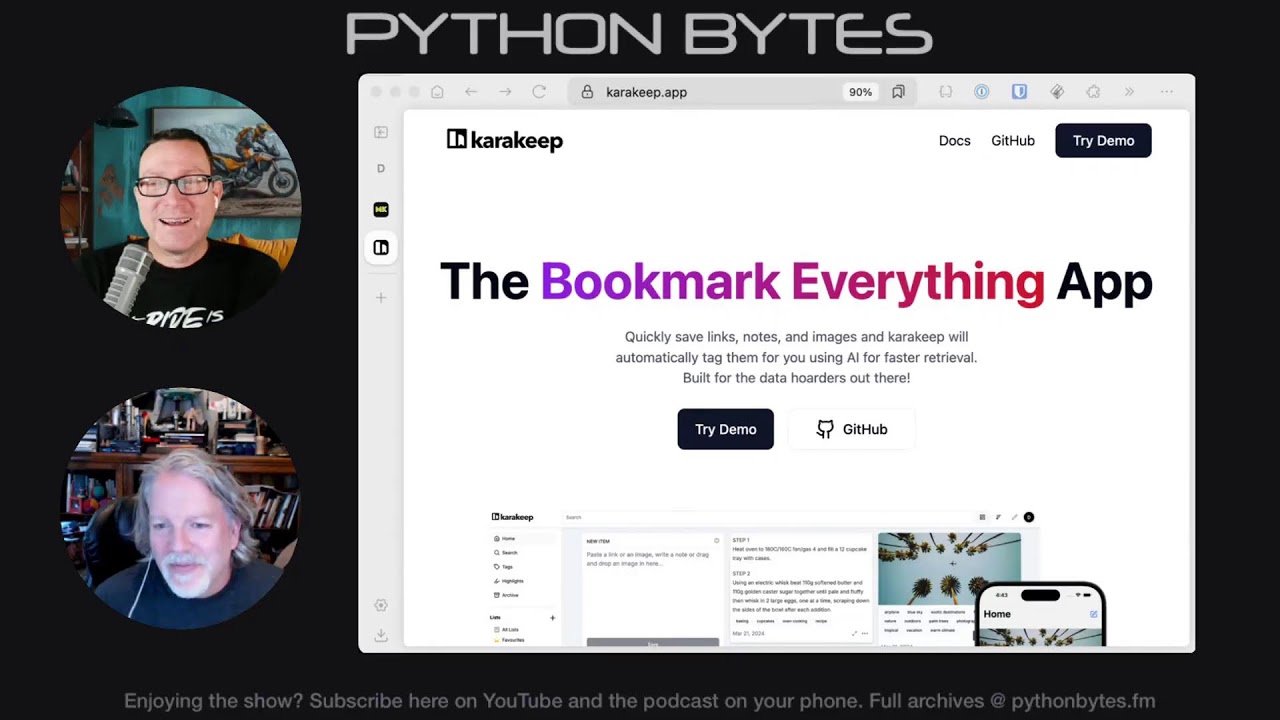The image size is (1280, 720).
Task: Click the bookmarks icon in the address bar
Action: 898,92
